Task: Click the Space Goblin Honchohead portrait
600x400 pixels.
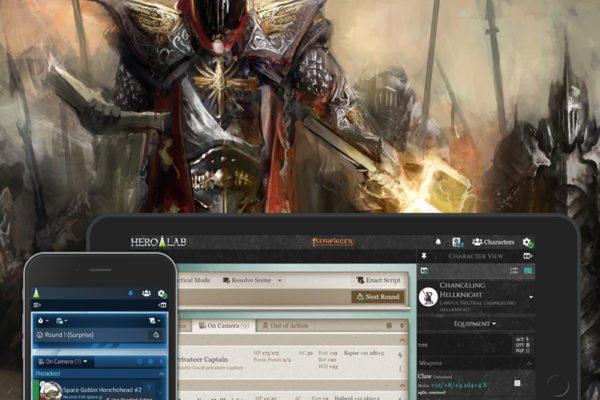Action: pyautogui.click(x=50, y=391)
